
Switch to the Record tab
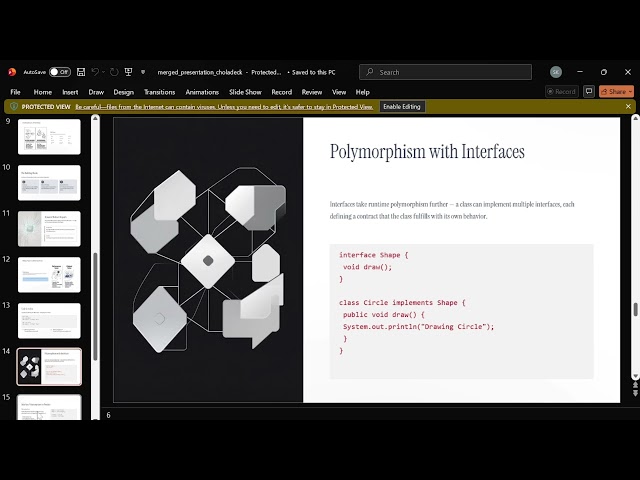click(282, 92)
